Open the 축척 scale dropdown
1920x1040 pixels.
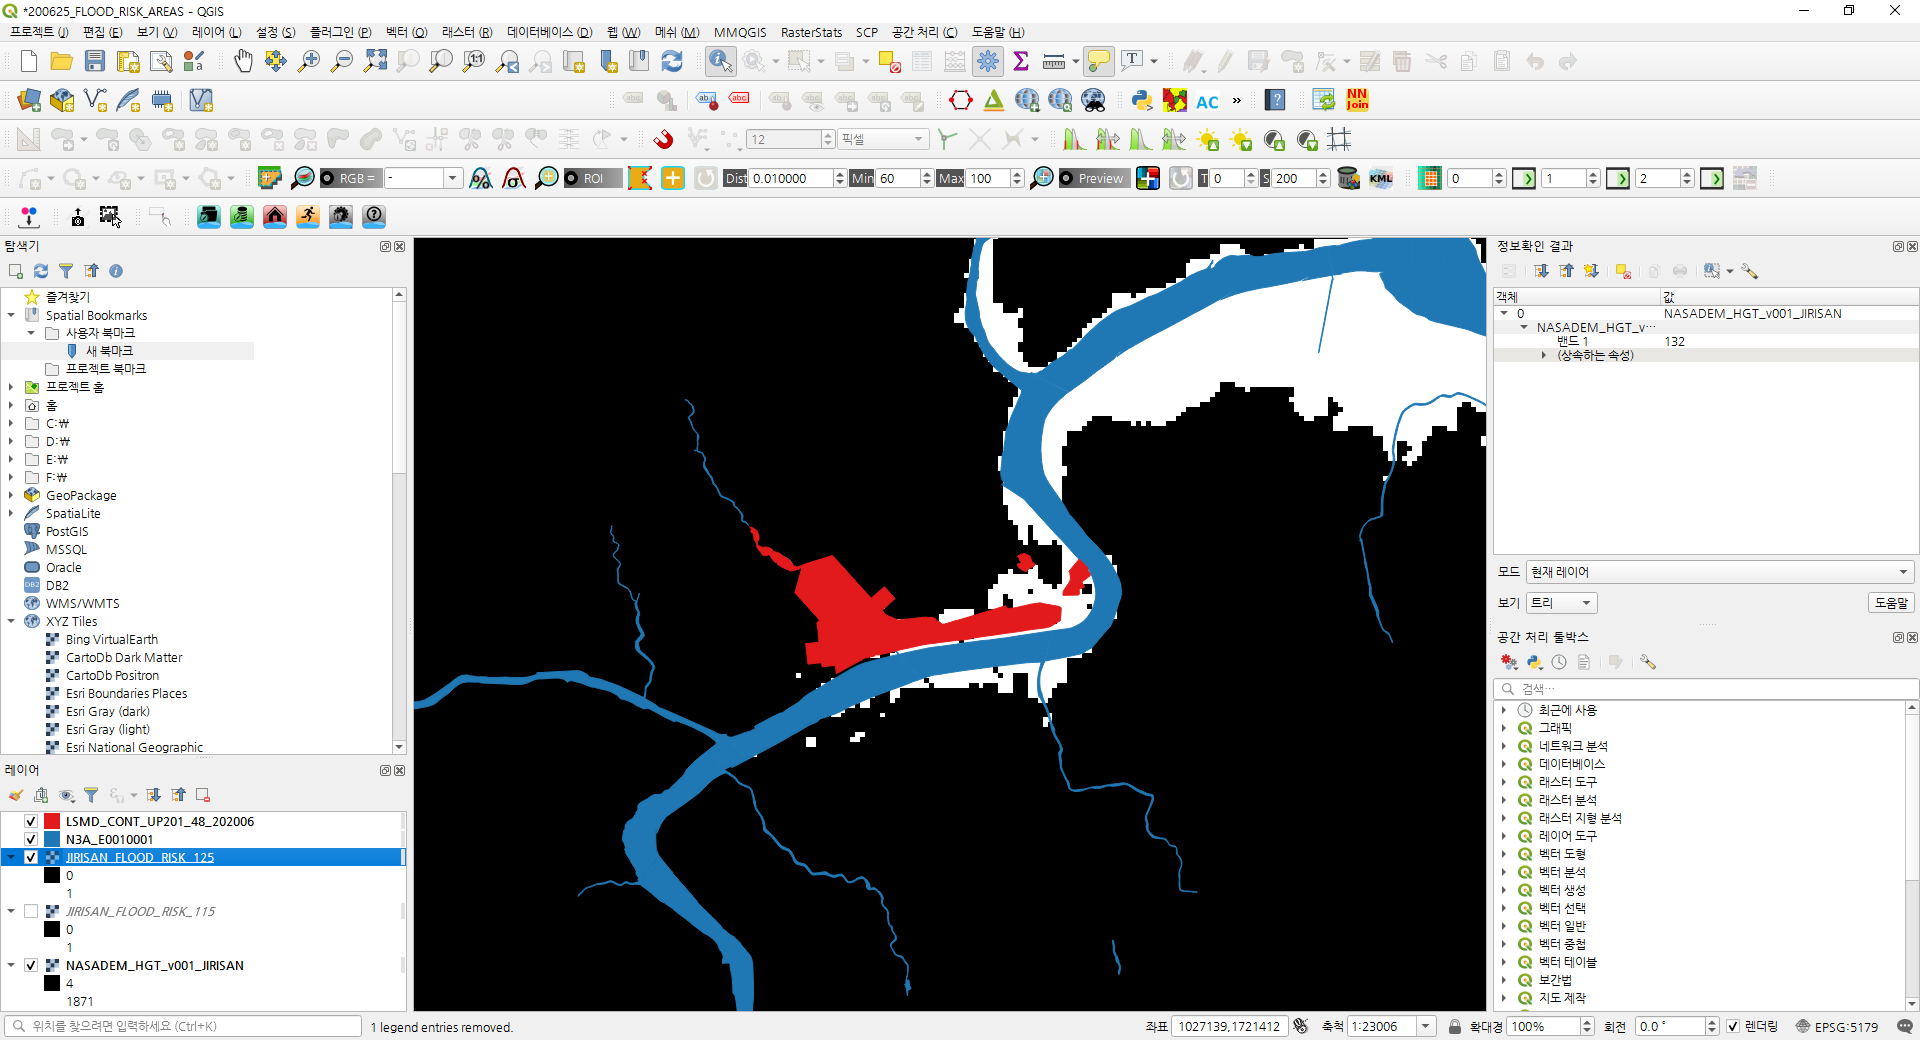click(x=1427, y=1026)
